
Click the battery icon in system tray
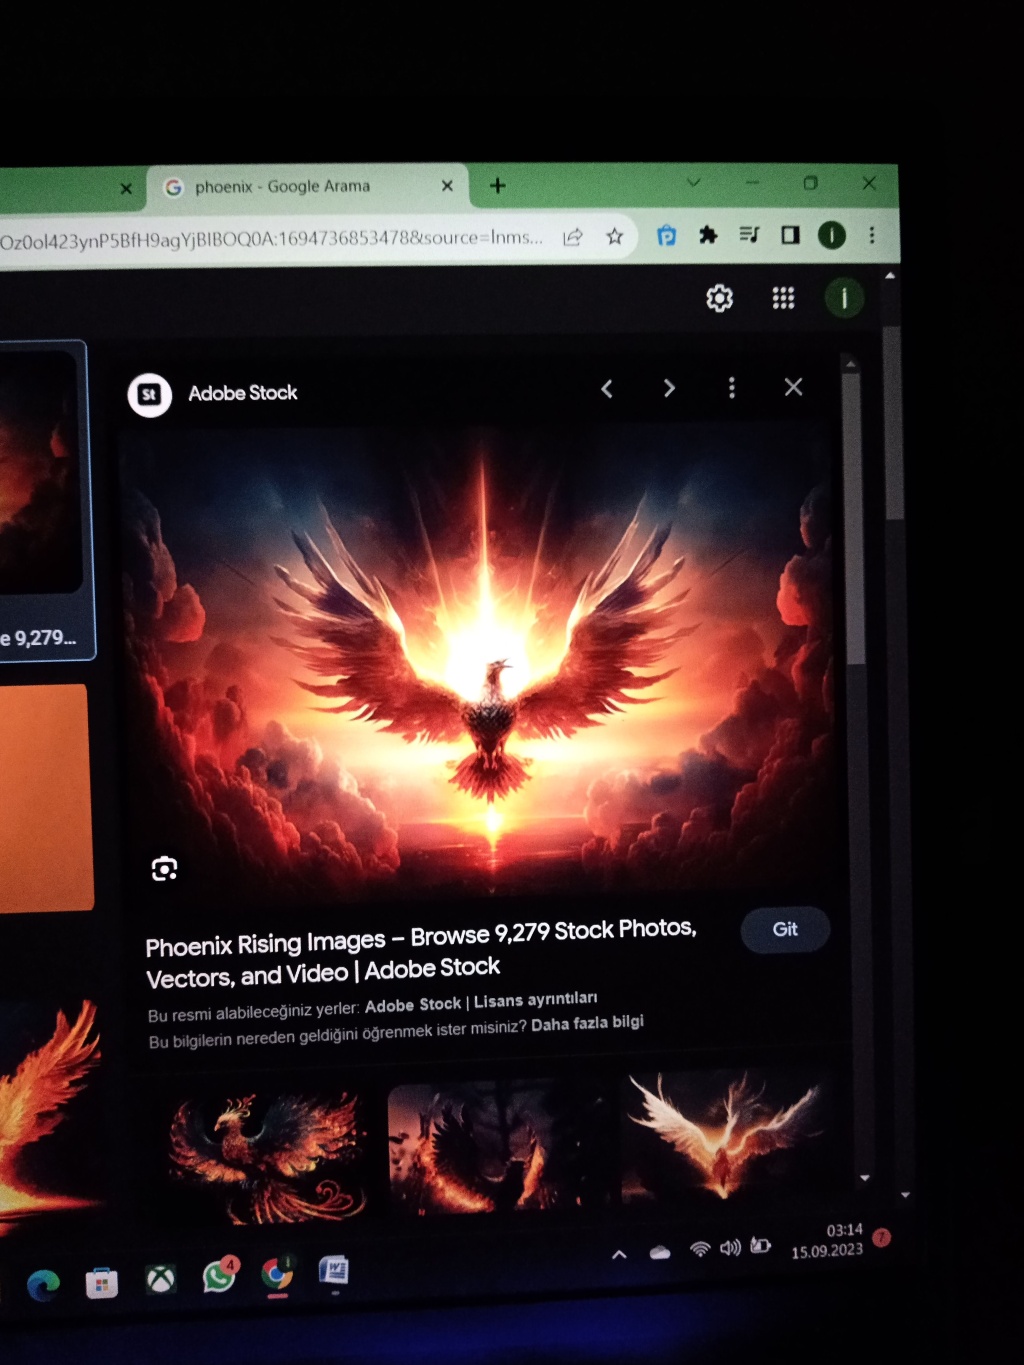click(x=761, y=1246)
